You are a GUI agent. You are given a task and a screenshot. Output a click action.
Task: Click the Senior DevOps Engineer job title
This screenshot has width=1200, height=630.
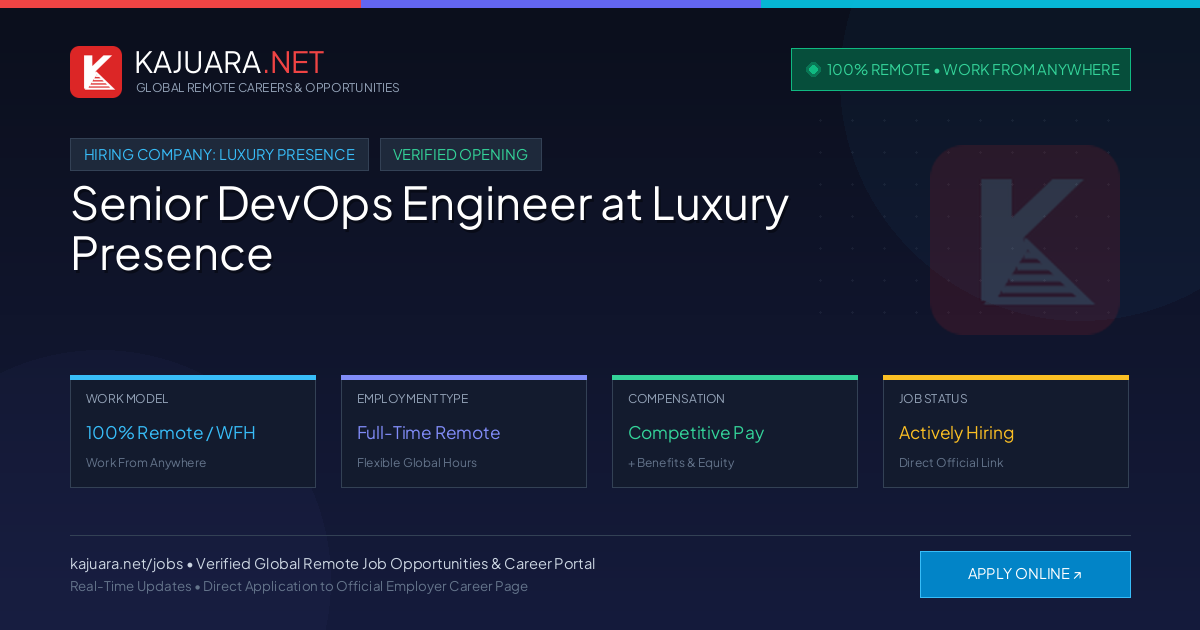tap(430, 228)
